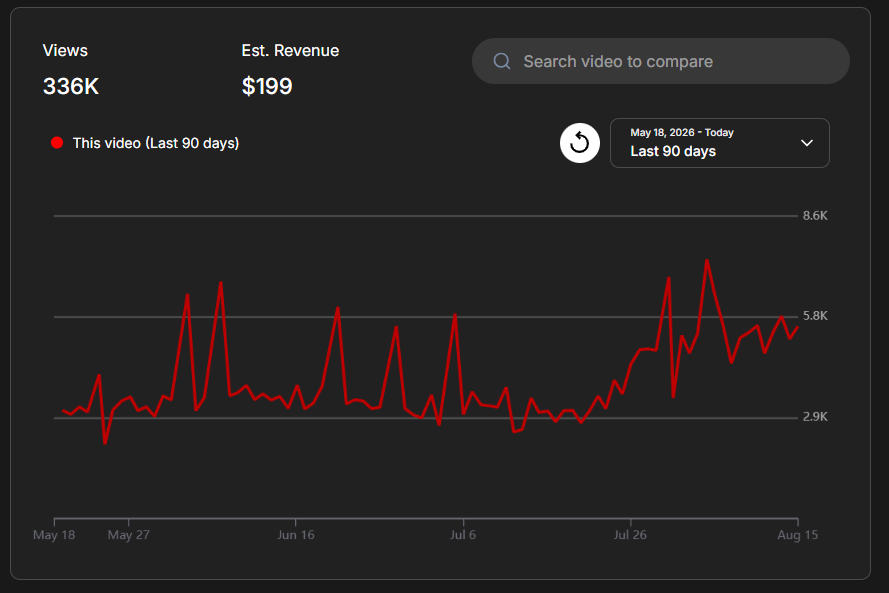
Task: Click the Jul 26 axis marker
Action: click(x=630, y=535)
